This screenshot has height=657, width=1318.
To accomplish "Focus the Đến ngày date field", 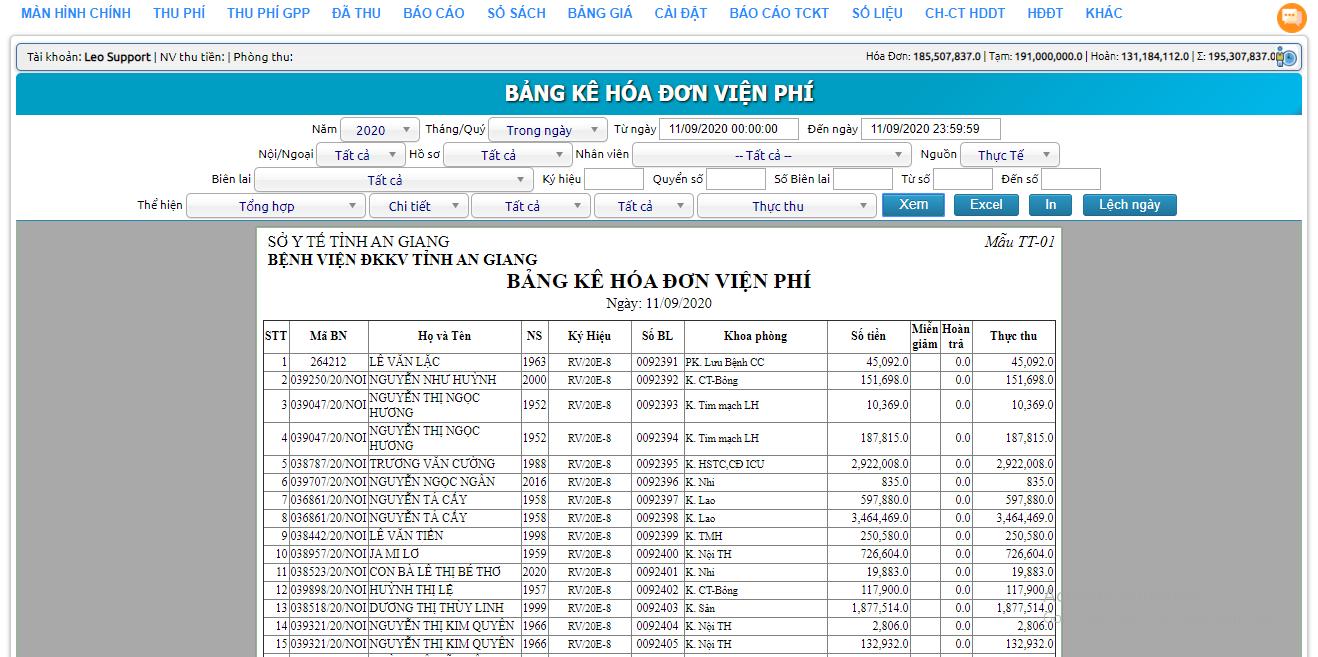I will 931,129.
